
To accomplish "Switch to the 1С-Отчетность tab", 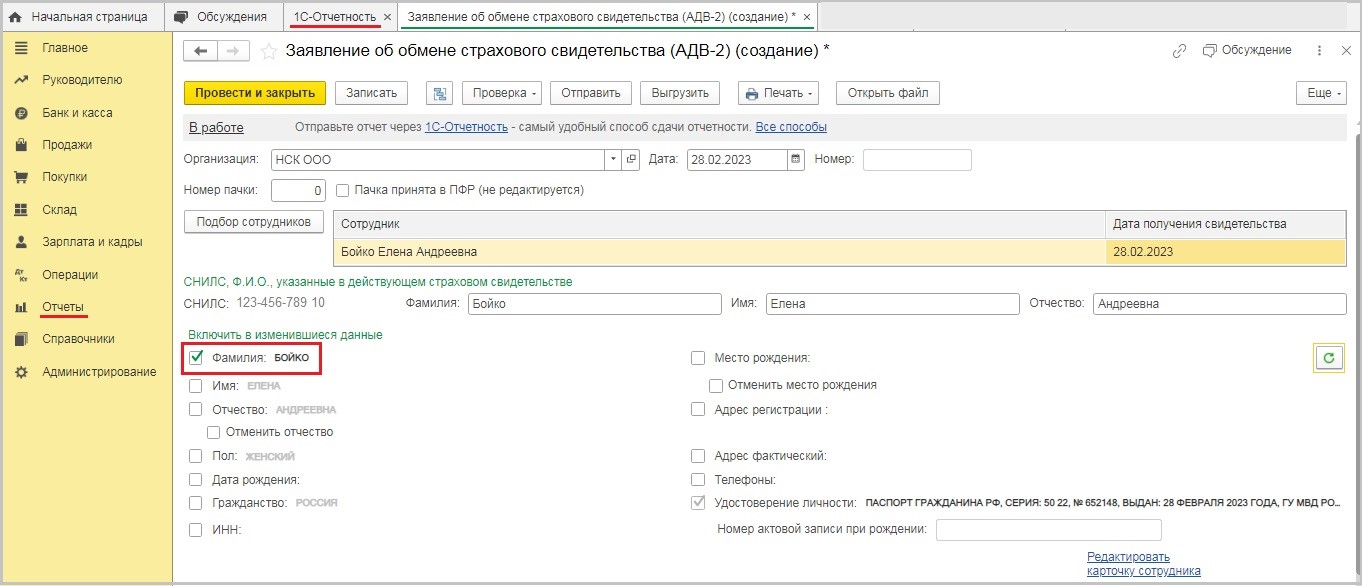I will (335, 17).
